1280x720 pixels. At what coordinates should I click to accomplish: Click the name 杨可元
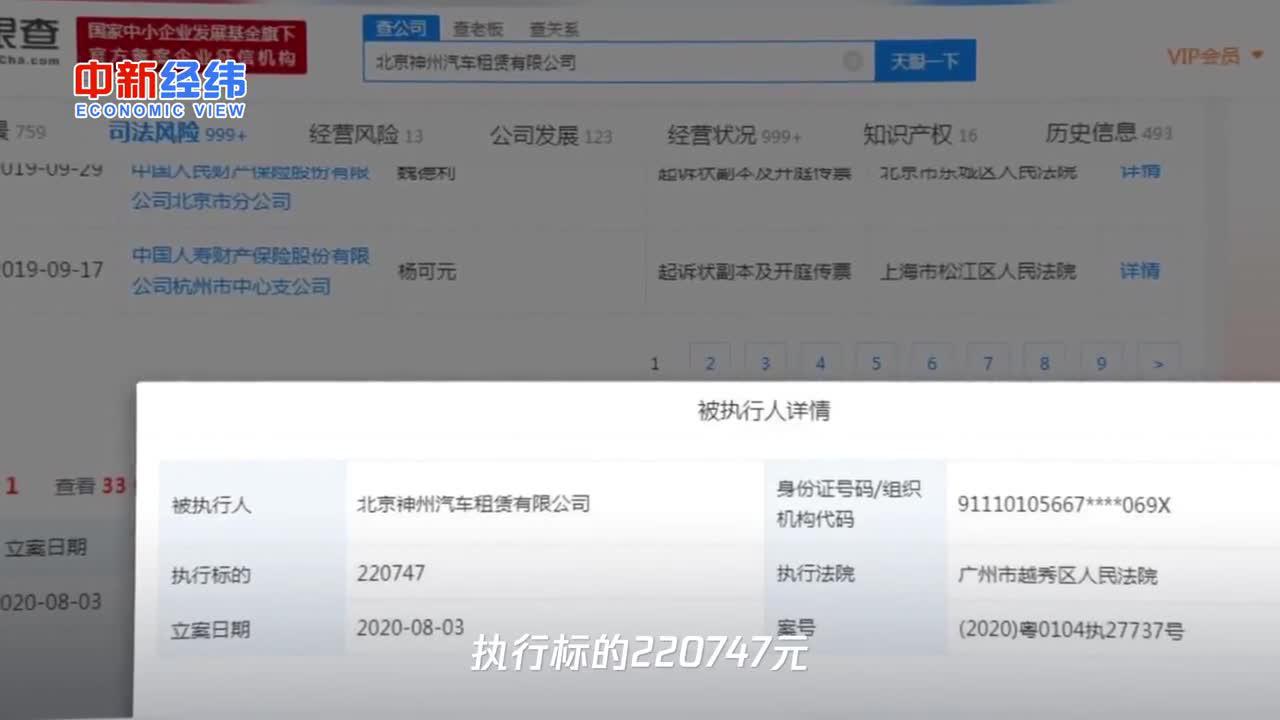click(x=426, y=271)
